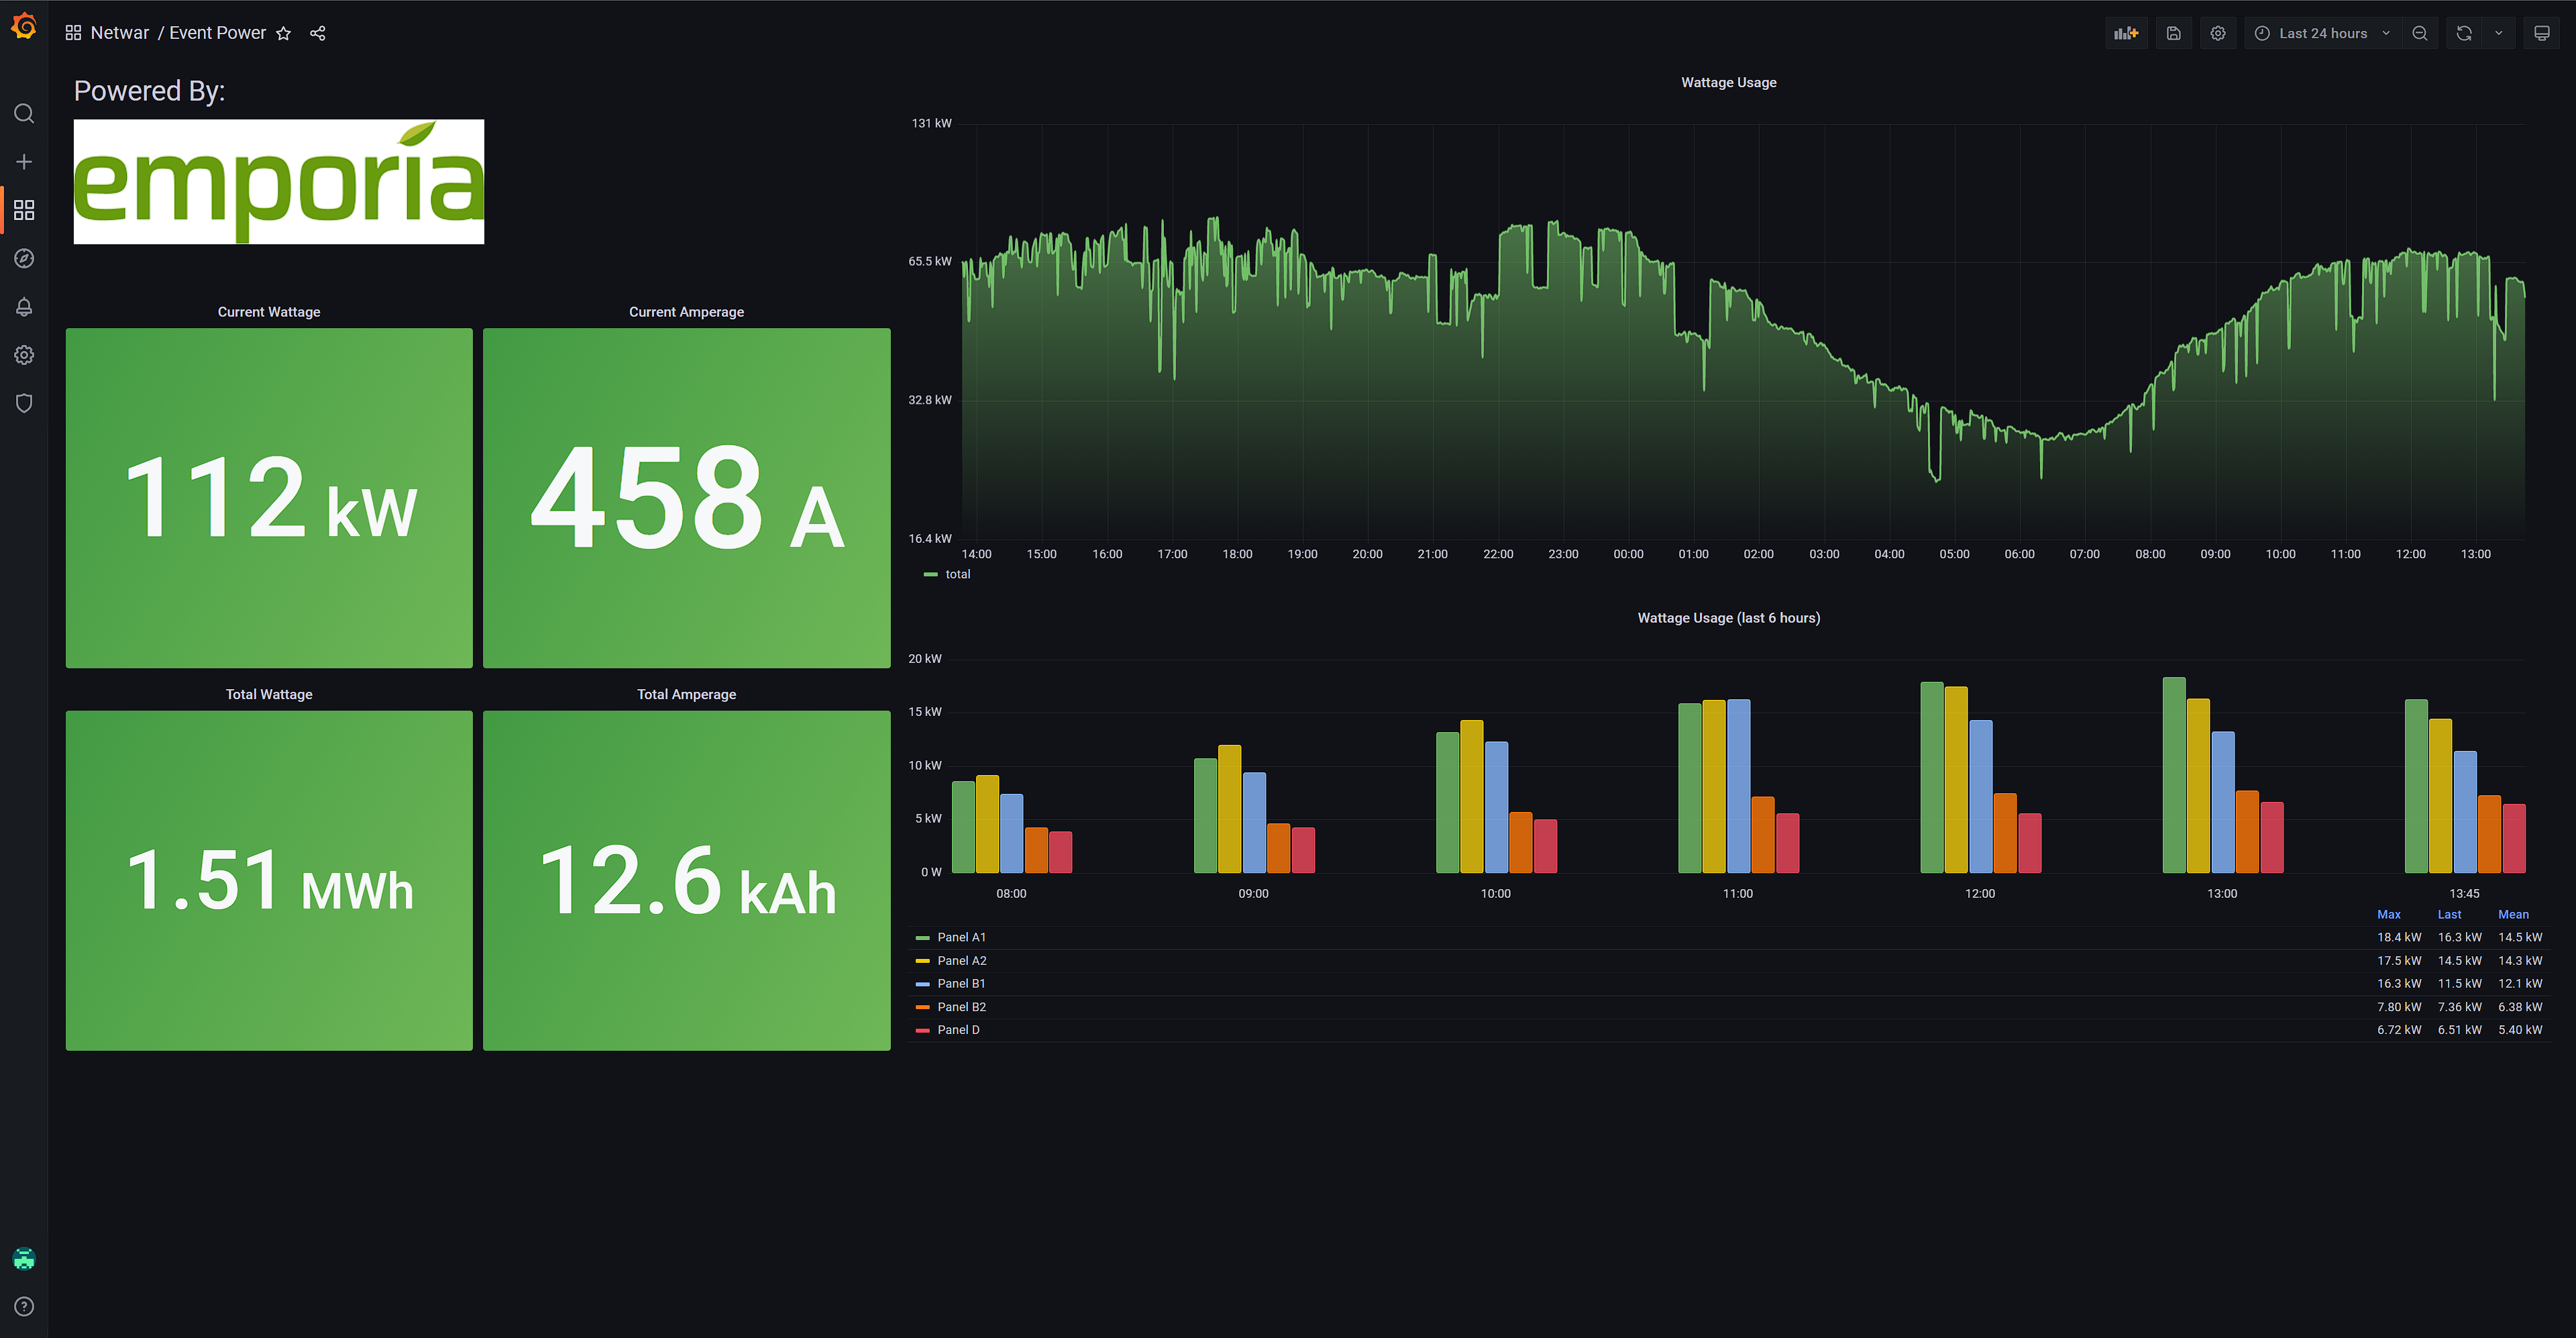Image resolution: width=2576 pixels, height=1338 pixels.
Task: Open the Current Wattage panel title menu
Action: (x=269, y=312)
